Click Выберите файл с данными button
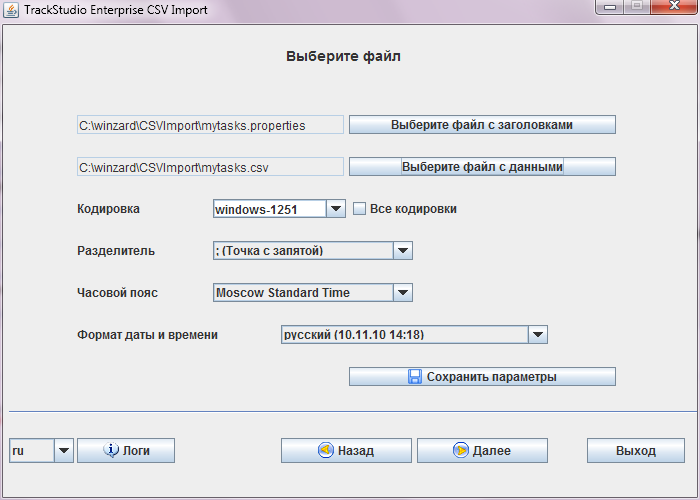The image size is (700, 500). tap(481, 167)
